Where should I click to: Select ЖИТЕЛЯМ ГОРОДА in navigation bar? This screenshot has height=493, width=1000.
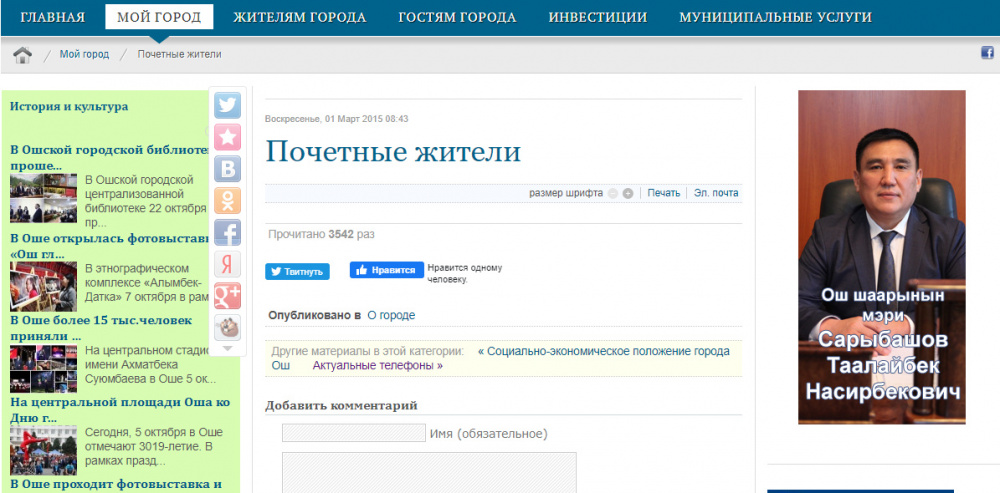point(299,17)
